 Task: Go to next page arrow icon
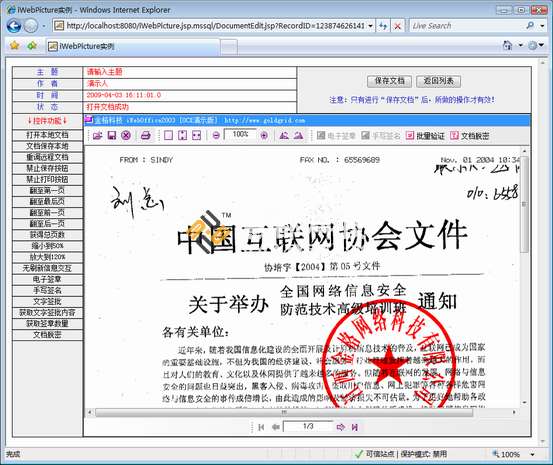point(340,427)
